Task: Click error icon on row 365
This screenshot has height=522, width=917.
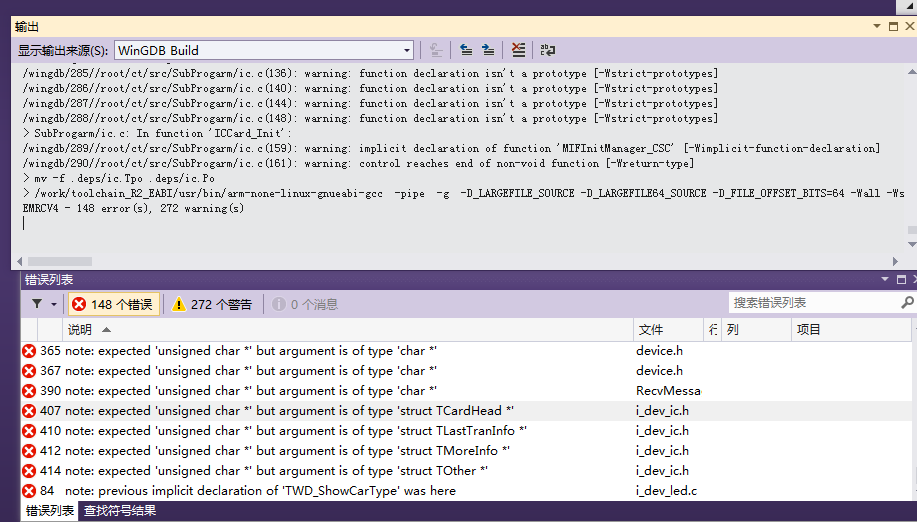Action: tap(29, 351)
